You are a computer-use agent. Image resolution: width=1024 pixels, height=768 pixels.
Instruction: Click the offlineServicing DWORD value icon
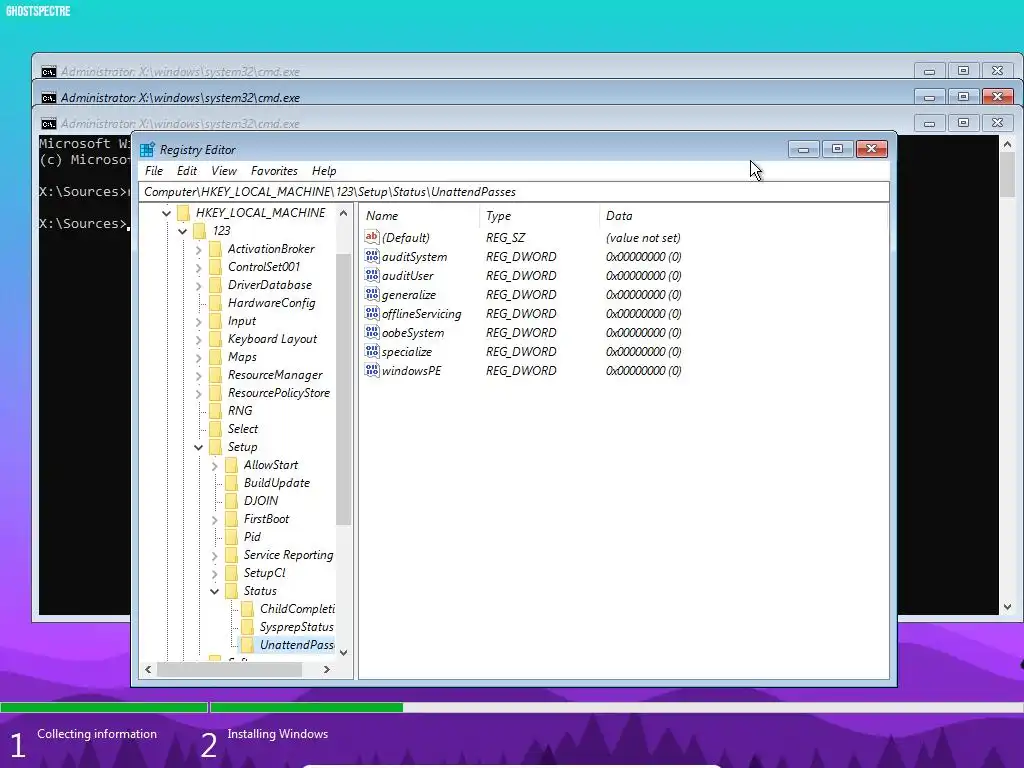coord(372,313)
